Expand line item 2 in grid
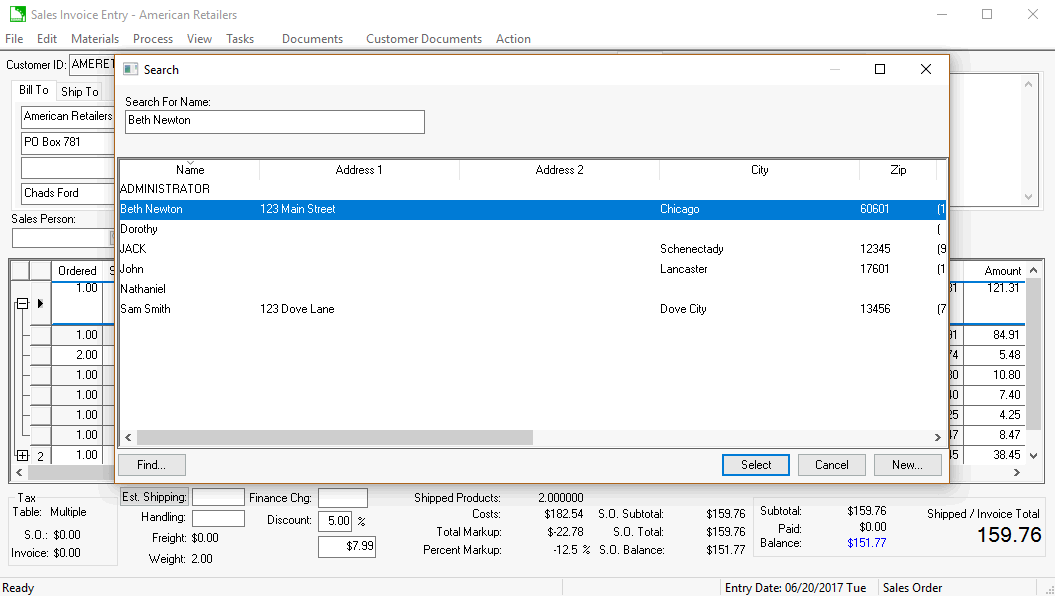The image size is (1055, 596). pos(22,455)
